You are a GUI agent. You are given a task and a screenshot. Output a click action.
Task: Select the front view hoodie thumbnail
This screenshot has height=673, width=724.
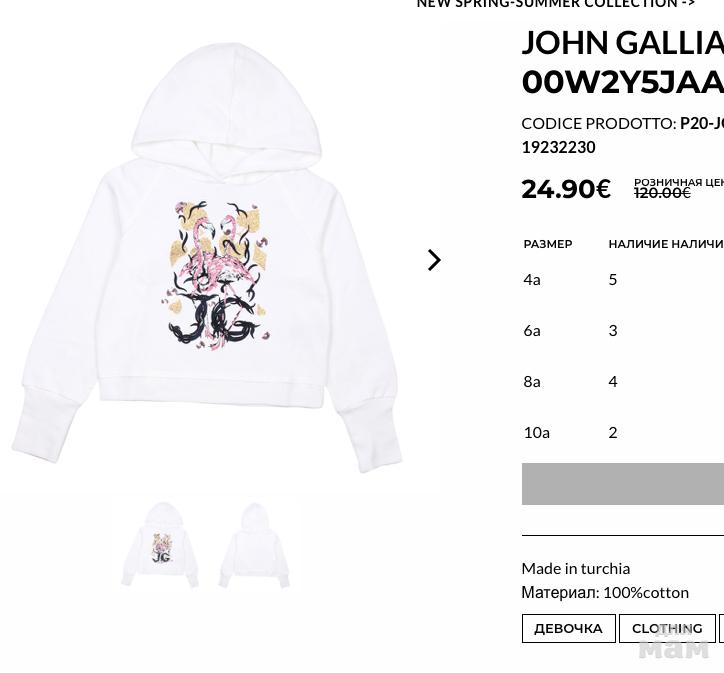click(160, 544)
